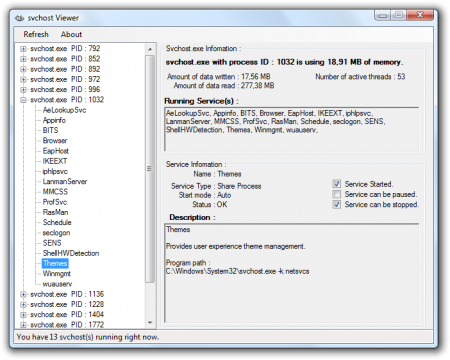This screenshot has width=450, height=360.
Task: Expand svchost.exe PID 972 node
Action: pyautogui.click(x=23, y=79)
